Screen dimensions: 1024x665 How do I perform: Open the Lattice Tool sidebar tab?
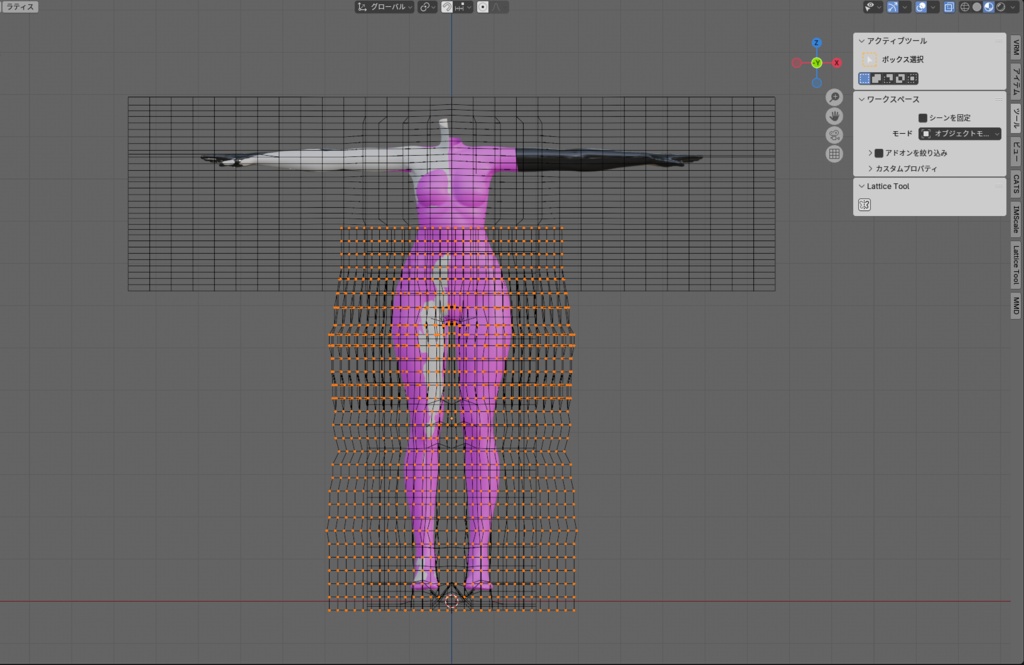1016,265
